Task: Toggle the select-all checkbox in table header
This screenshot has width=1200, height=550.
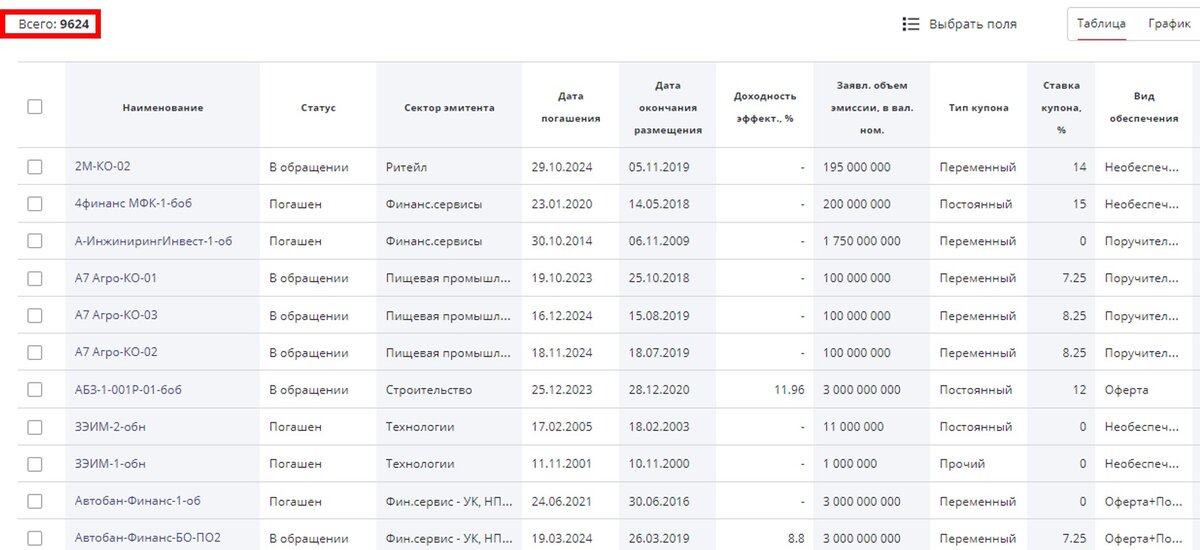Action: point(35,106)
